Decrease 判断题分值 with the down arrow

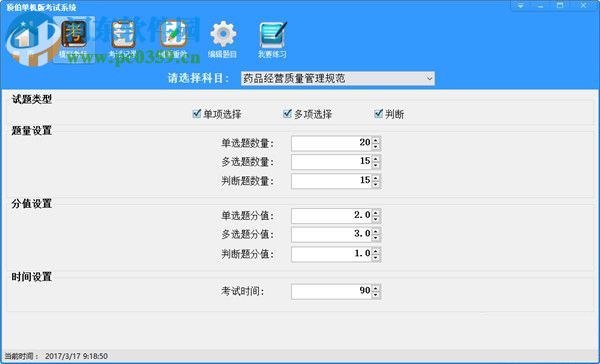coord(376,258)
